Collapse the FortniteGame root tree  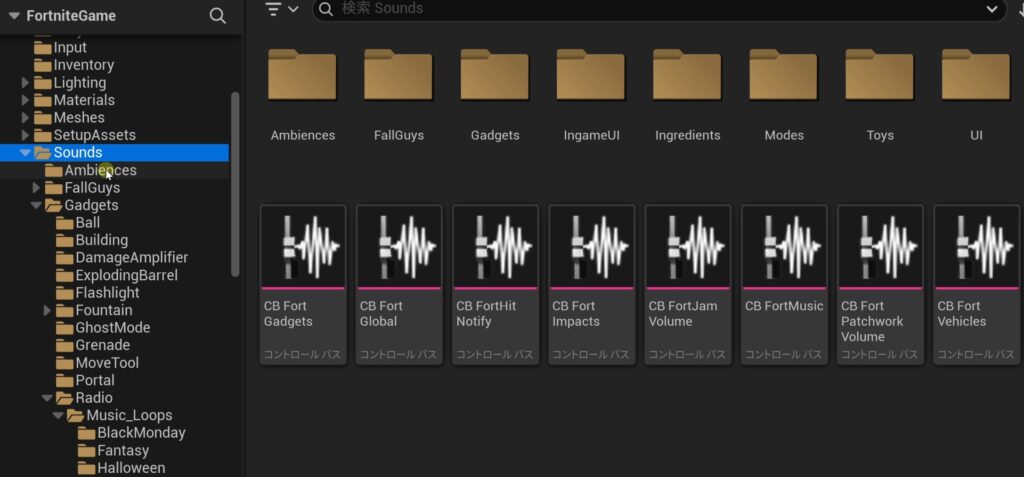click(14, 16)
